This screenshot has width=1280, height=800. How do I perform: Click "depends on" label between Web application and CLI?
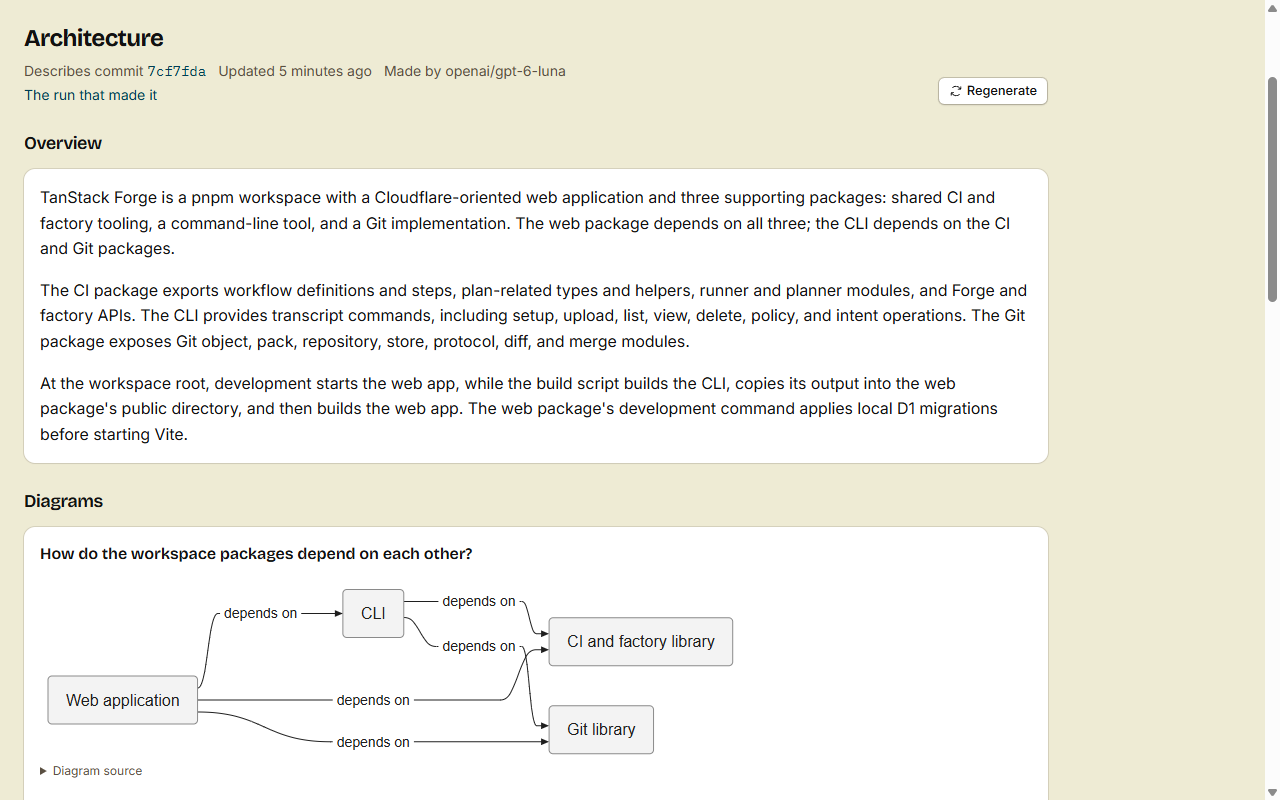click(260, 613)
